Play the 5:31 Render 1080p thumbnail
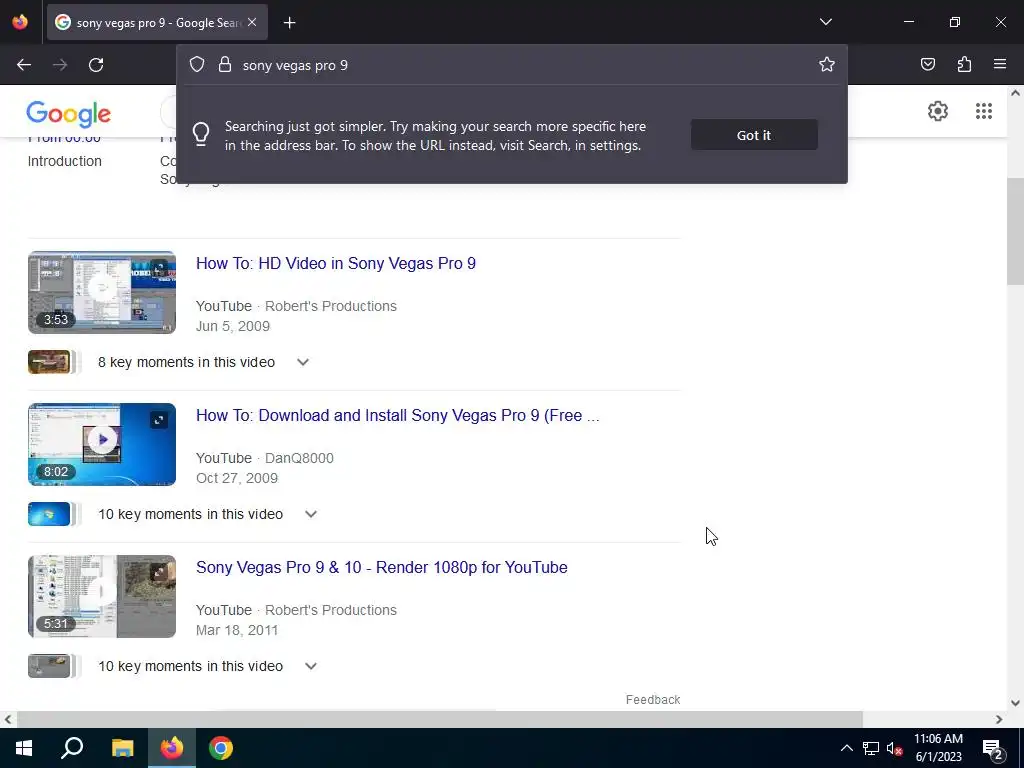 coord(102,596)
